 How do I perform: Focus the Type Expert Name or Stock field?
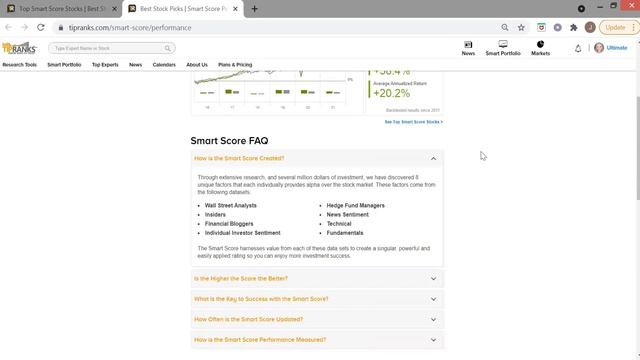(x=112, y=48)
